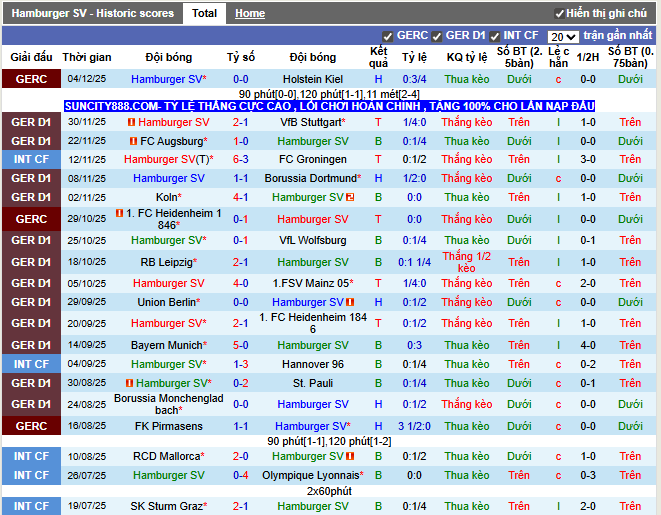Select result letter T in Stuttgart row
Viewport: 661px width, 515px height.
click(378, 122)
